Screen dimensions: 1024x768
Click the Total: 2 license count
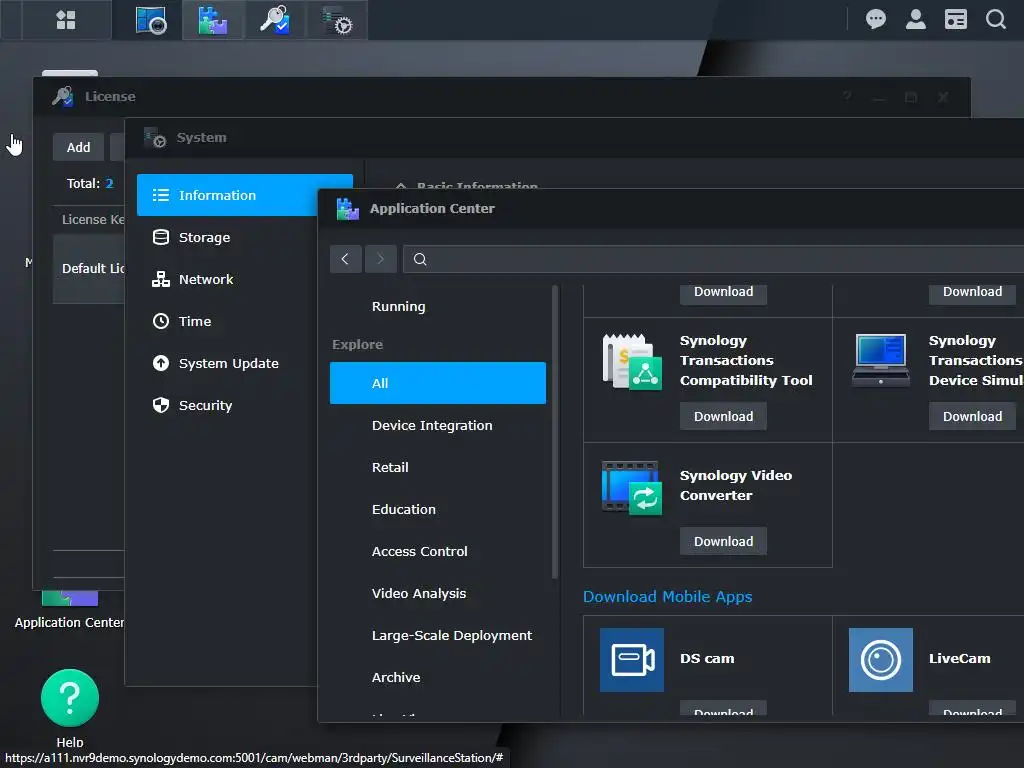coord(90,184)
